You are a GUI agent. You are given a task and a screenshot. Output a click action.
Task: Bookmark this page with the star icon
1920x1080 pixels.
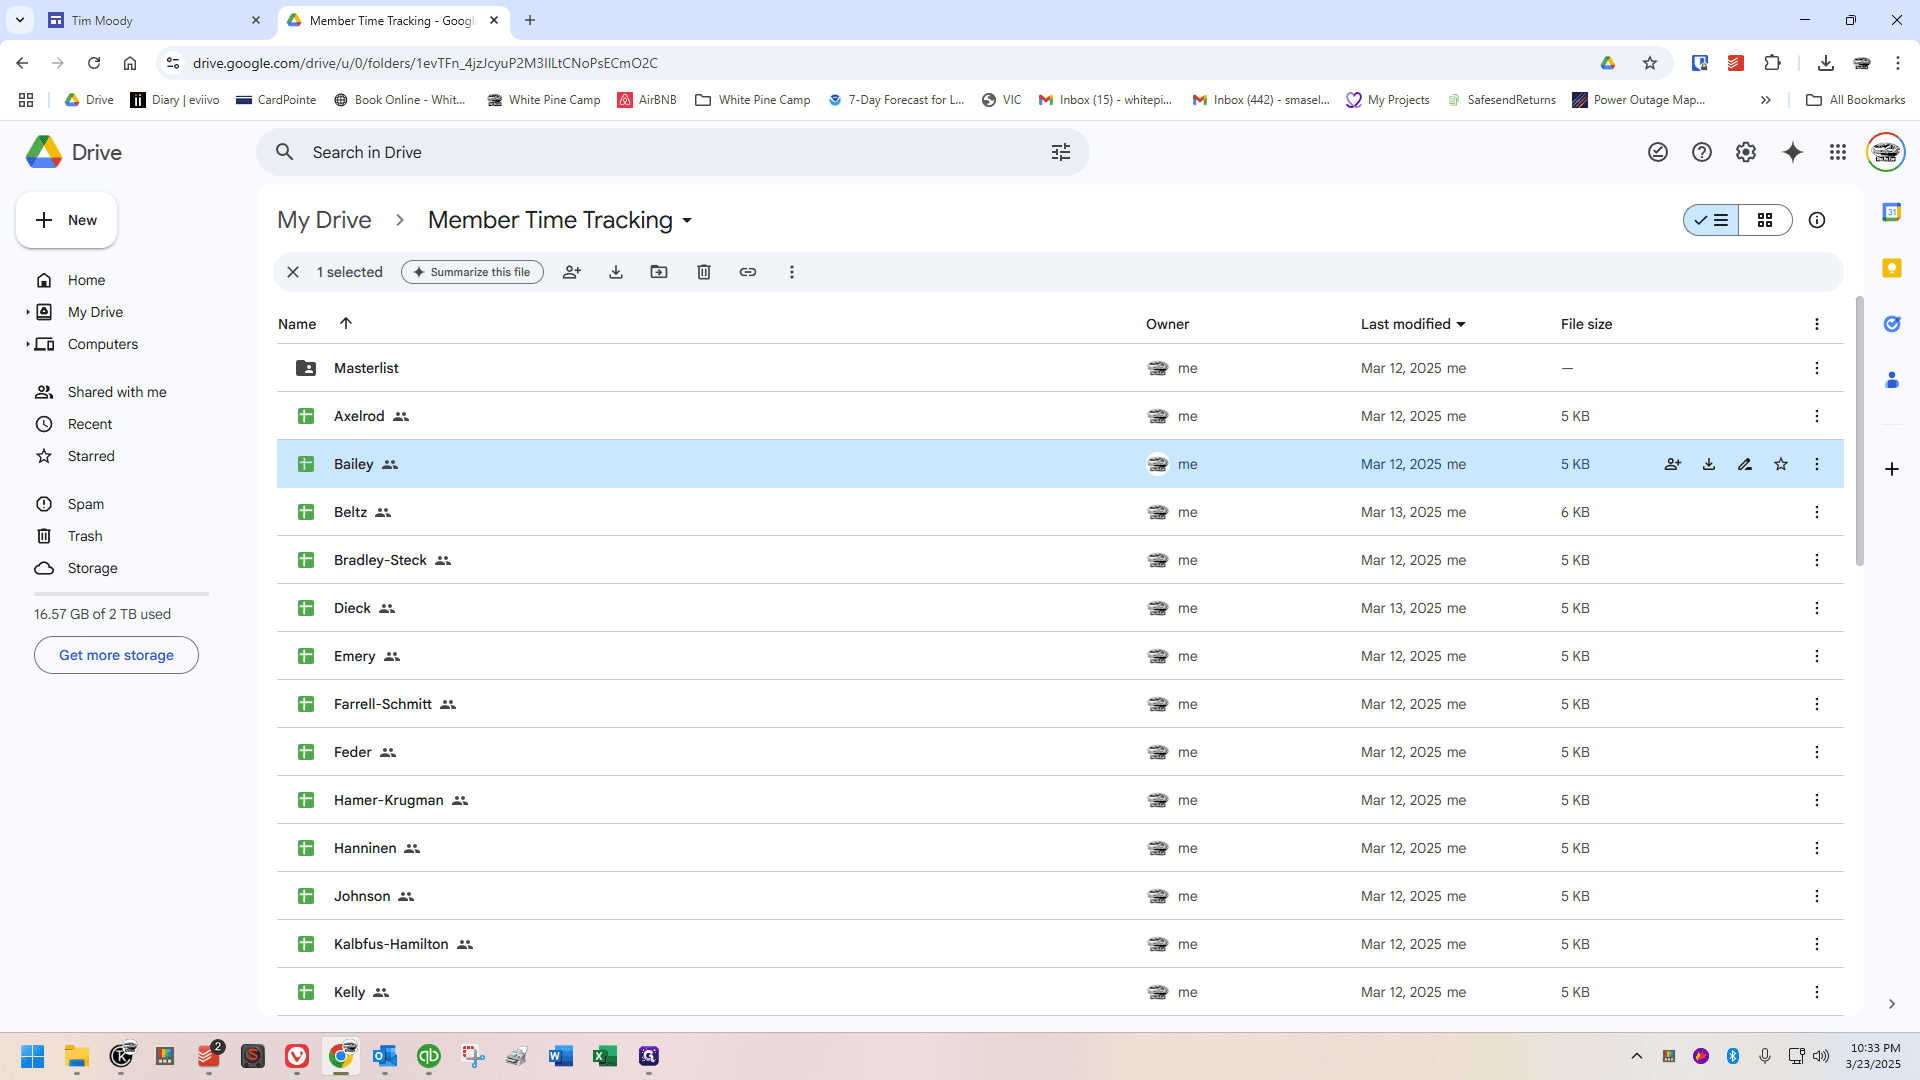point(1650,63)
